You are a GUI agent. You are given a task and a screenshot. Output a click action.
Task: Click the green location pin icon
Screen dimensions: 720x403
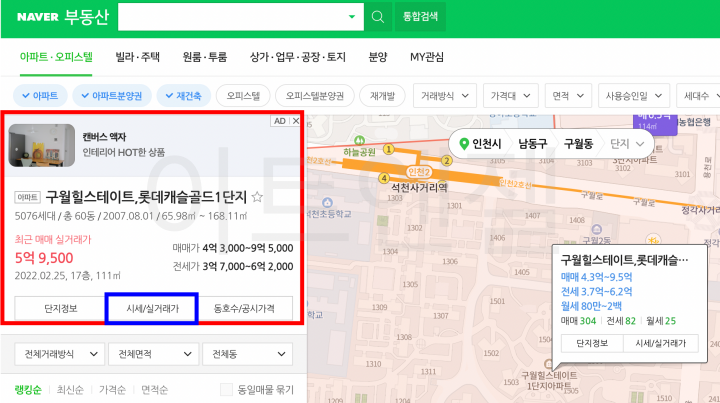click(464, 144)
